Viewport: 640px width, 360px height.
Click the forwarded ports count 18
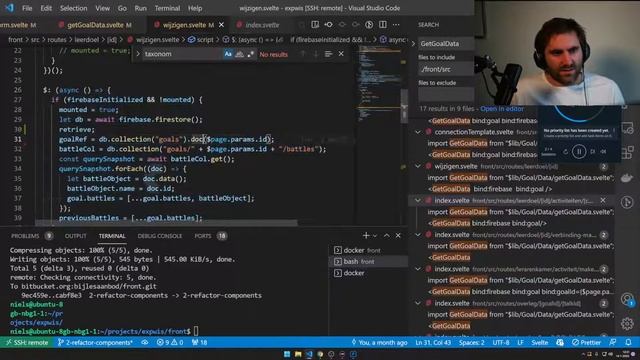(200, 342)
